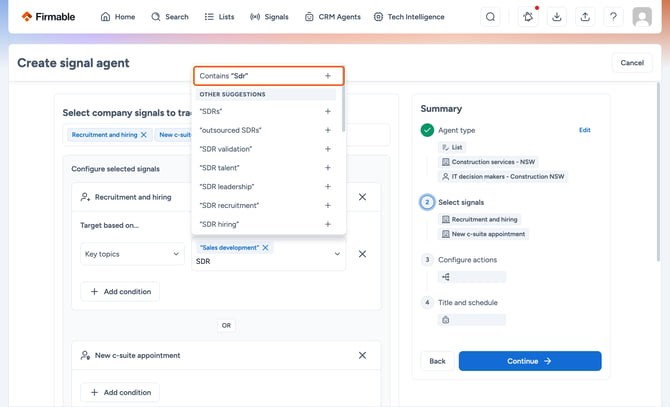Screen dimensions: 670x407
Task: Click the step 3 Configure actions circle
Action: (x=427, y=260)
